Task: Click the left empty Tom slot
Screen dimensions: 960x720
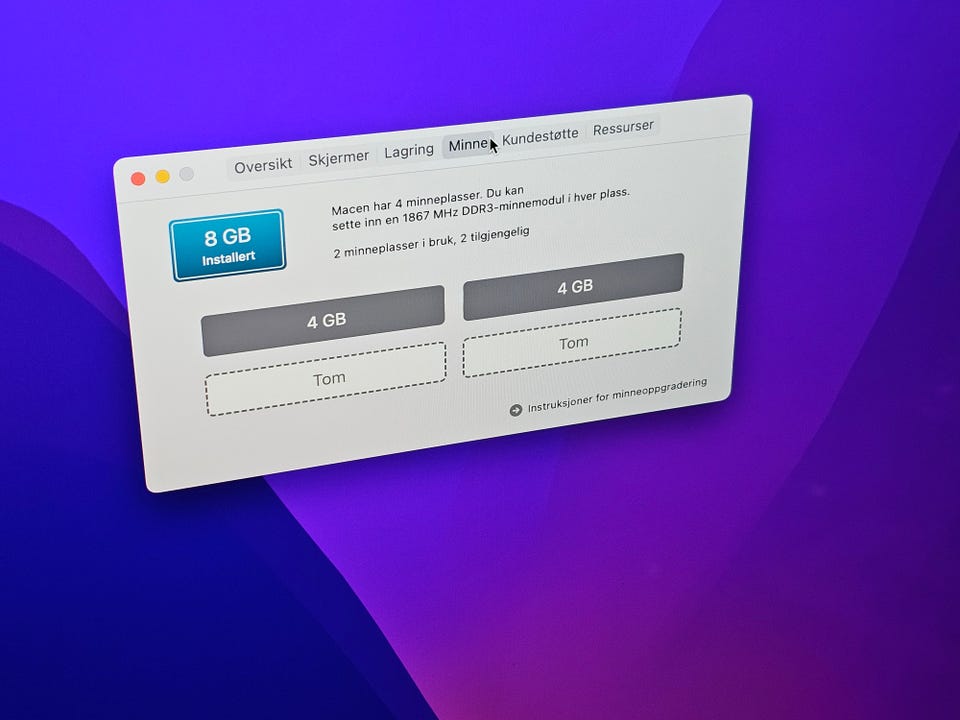Action: tap(326, 379)
